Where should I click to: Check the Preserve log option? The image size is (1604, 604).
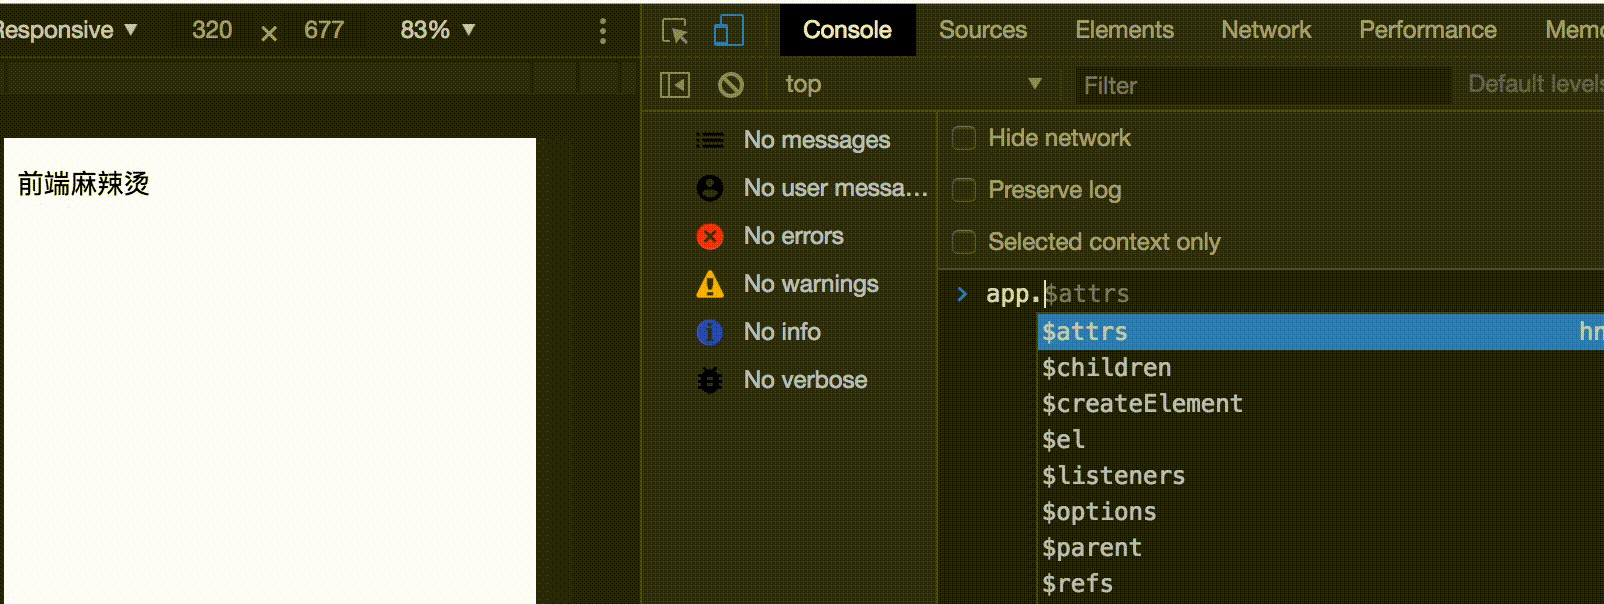click(x=964, y=190)
